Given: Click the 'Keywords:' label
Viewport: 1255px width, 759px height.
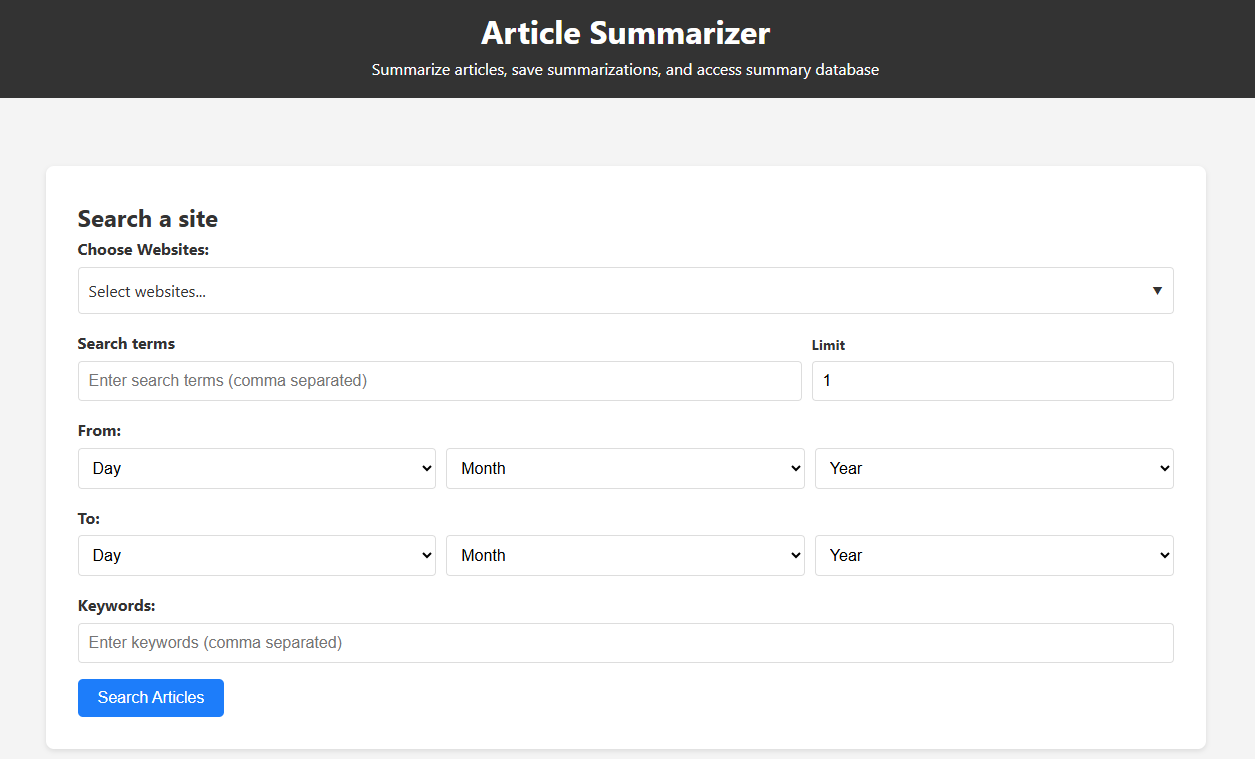Looking at the screenshot, I should pyautogui.click(x=117, y=606).
